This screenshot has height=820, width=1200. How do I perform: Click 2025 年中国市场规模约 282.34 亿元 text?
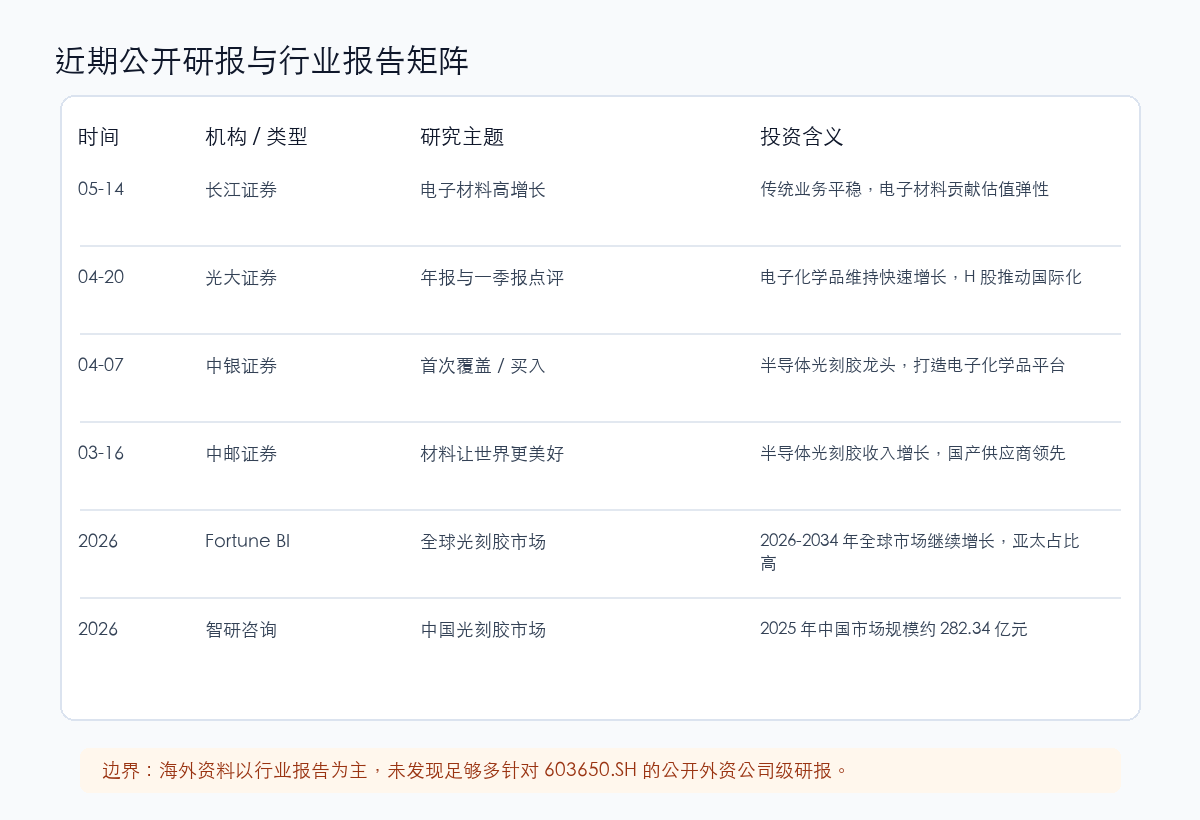coord(894,629)
